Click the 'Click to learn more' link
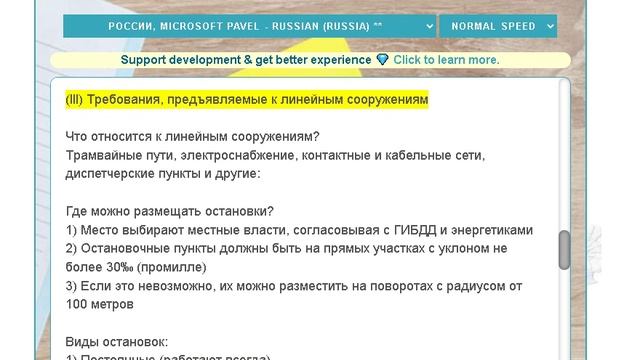 446,60
